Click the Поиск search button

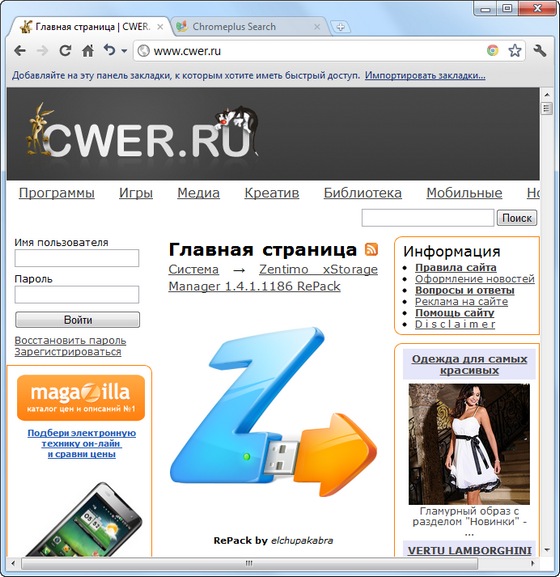(x=517, y=218)
